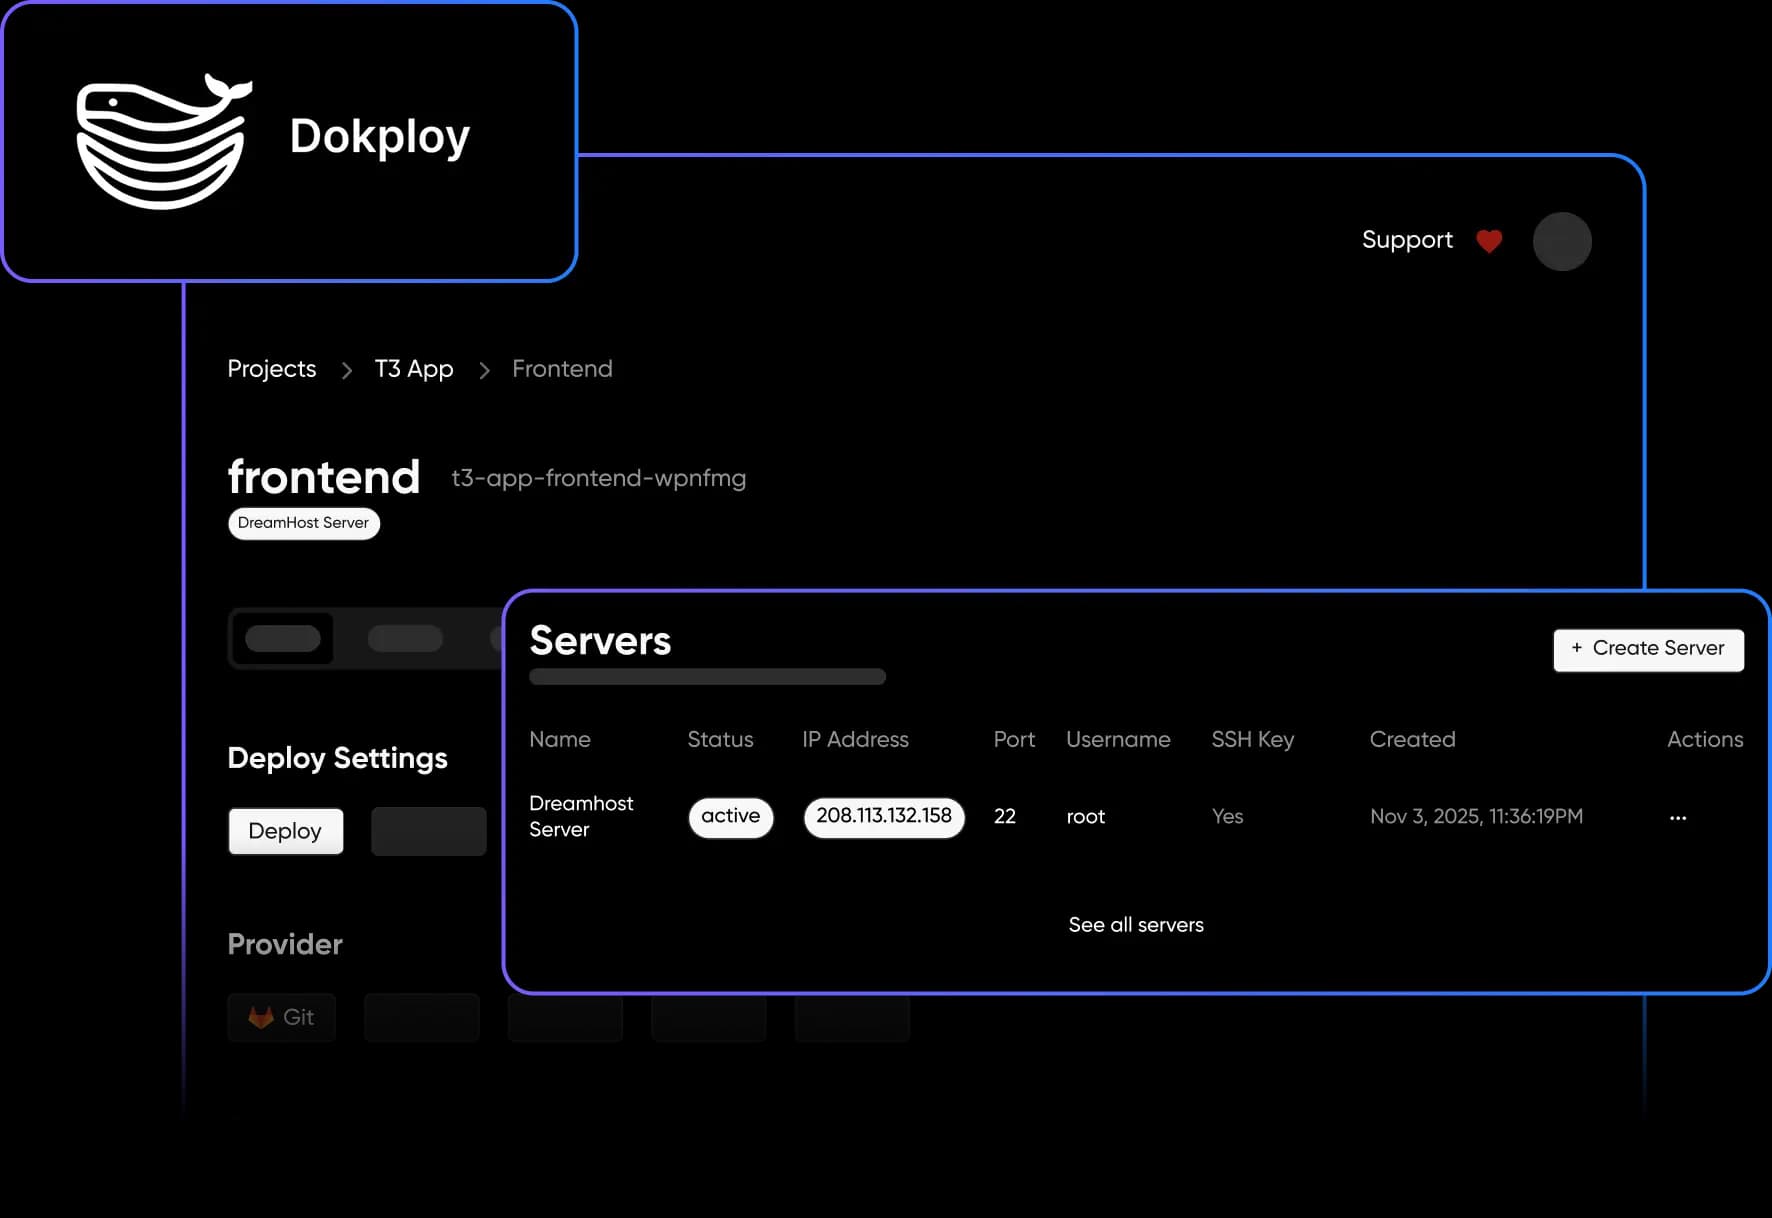Click the username value root
The width and height of the screenshot is (1772, 1218).
pyautogui.click(x=1086, y=817)
